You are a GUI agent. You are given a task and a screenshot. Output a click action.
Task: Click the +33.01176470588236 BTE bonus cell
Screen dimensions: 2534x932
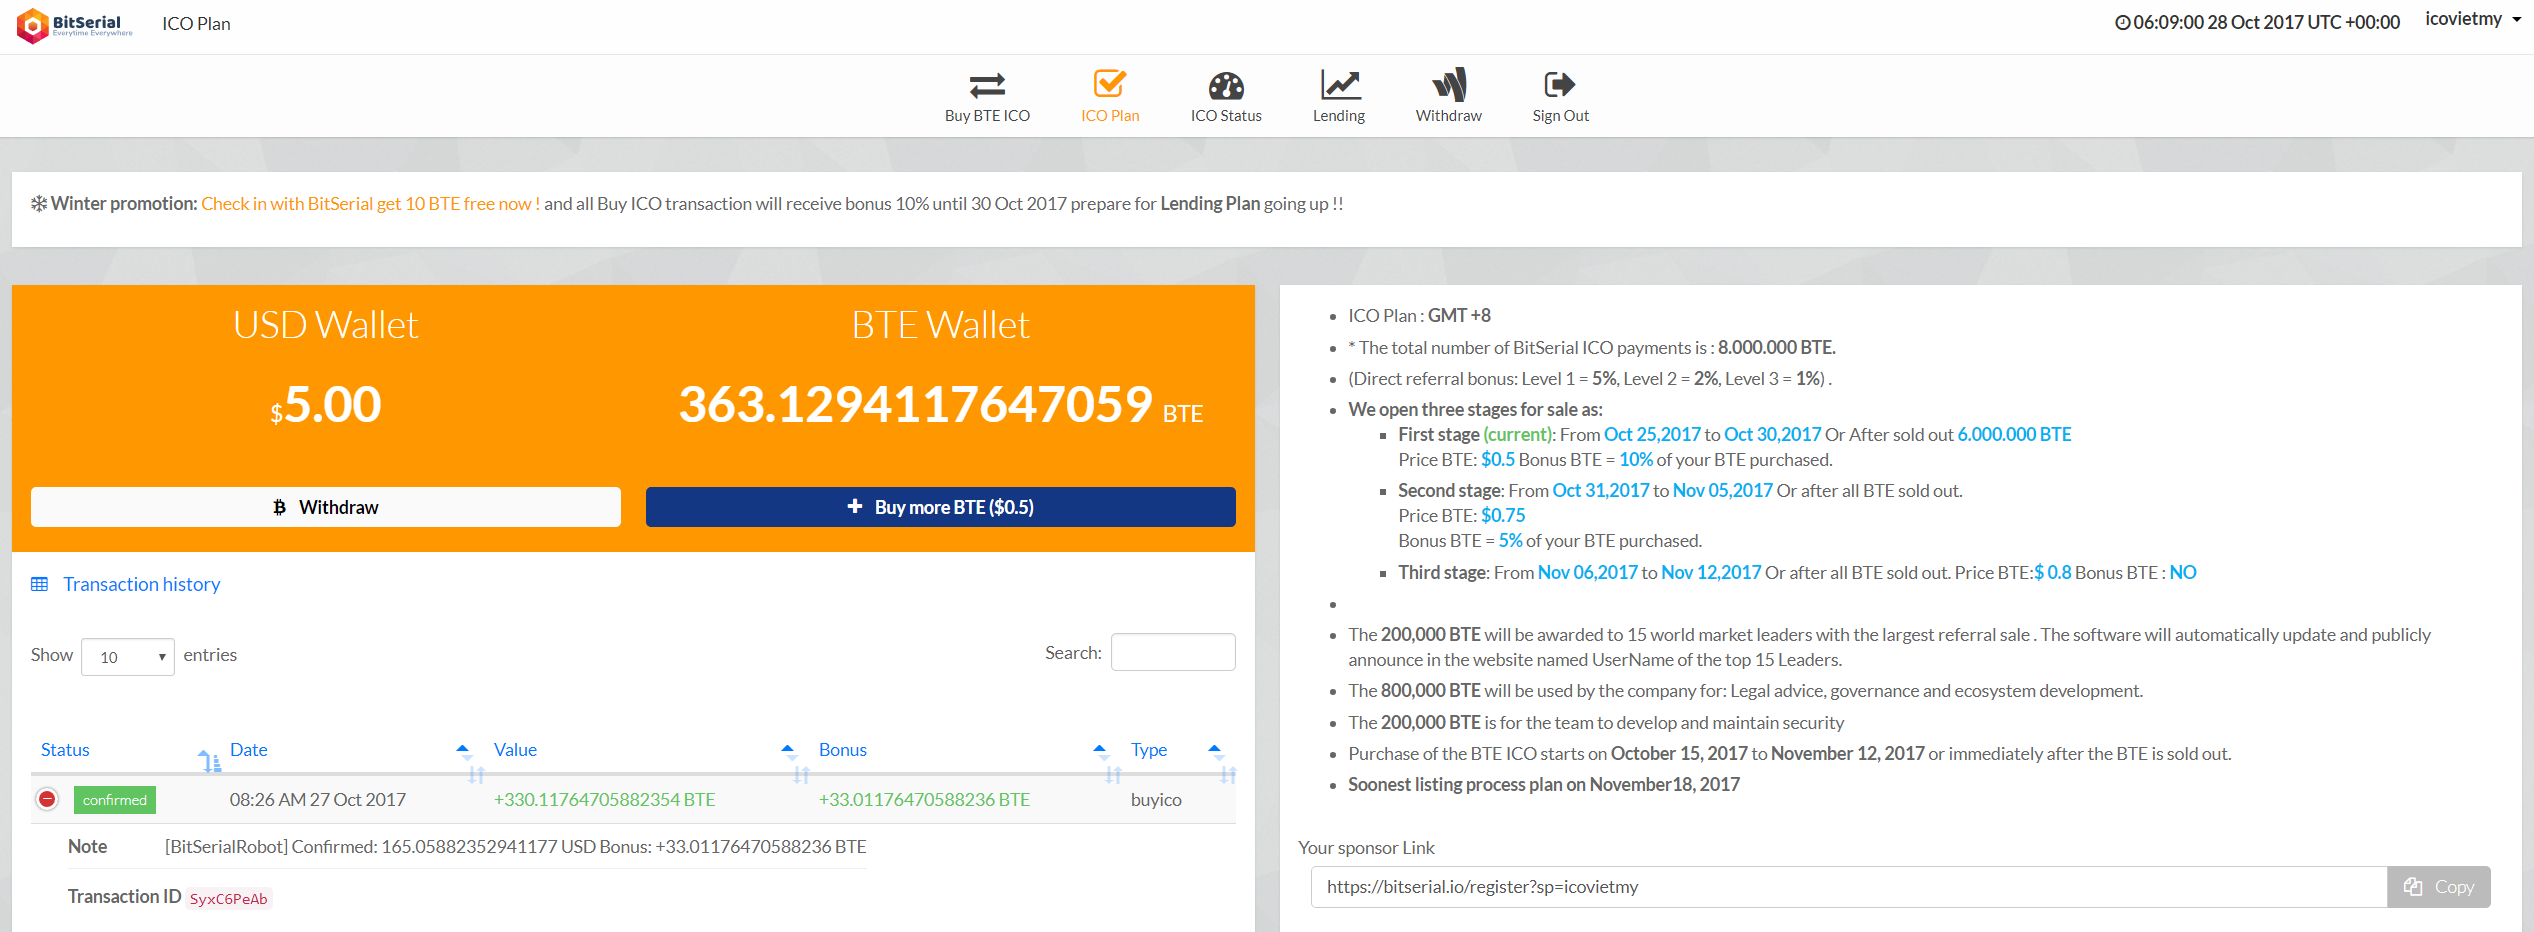[x=924, y=800]
